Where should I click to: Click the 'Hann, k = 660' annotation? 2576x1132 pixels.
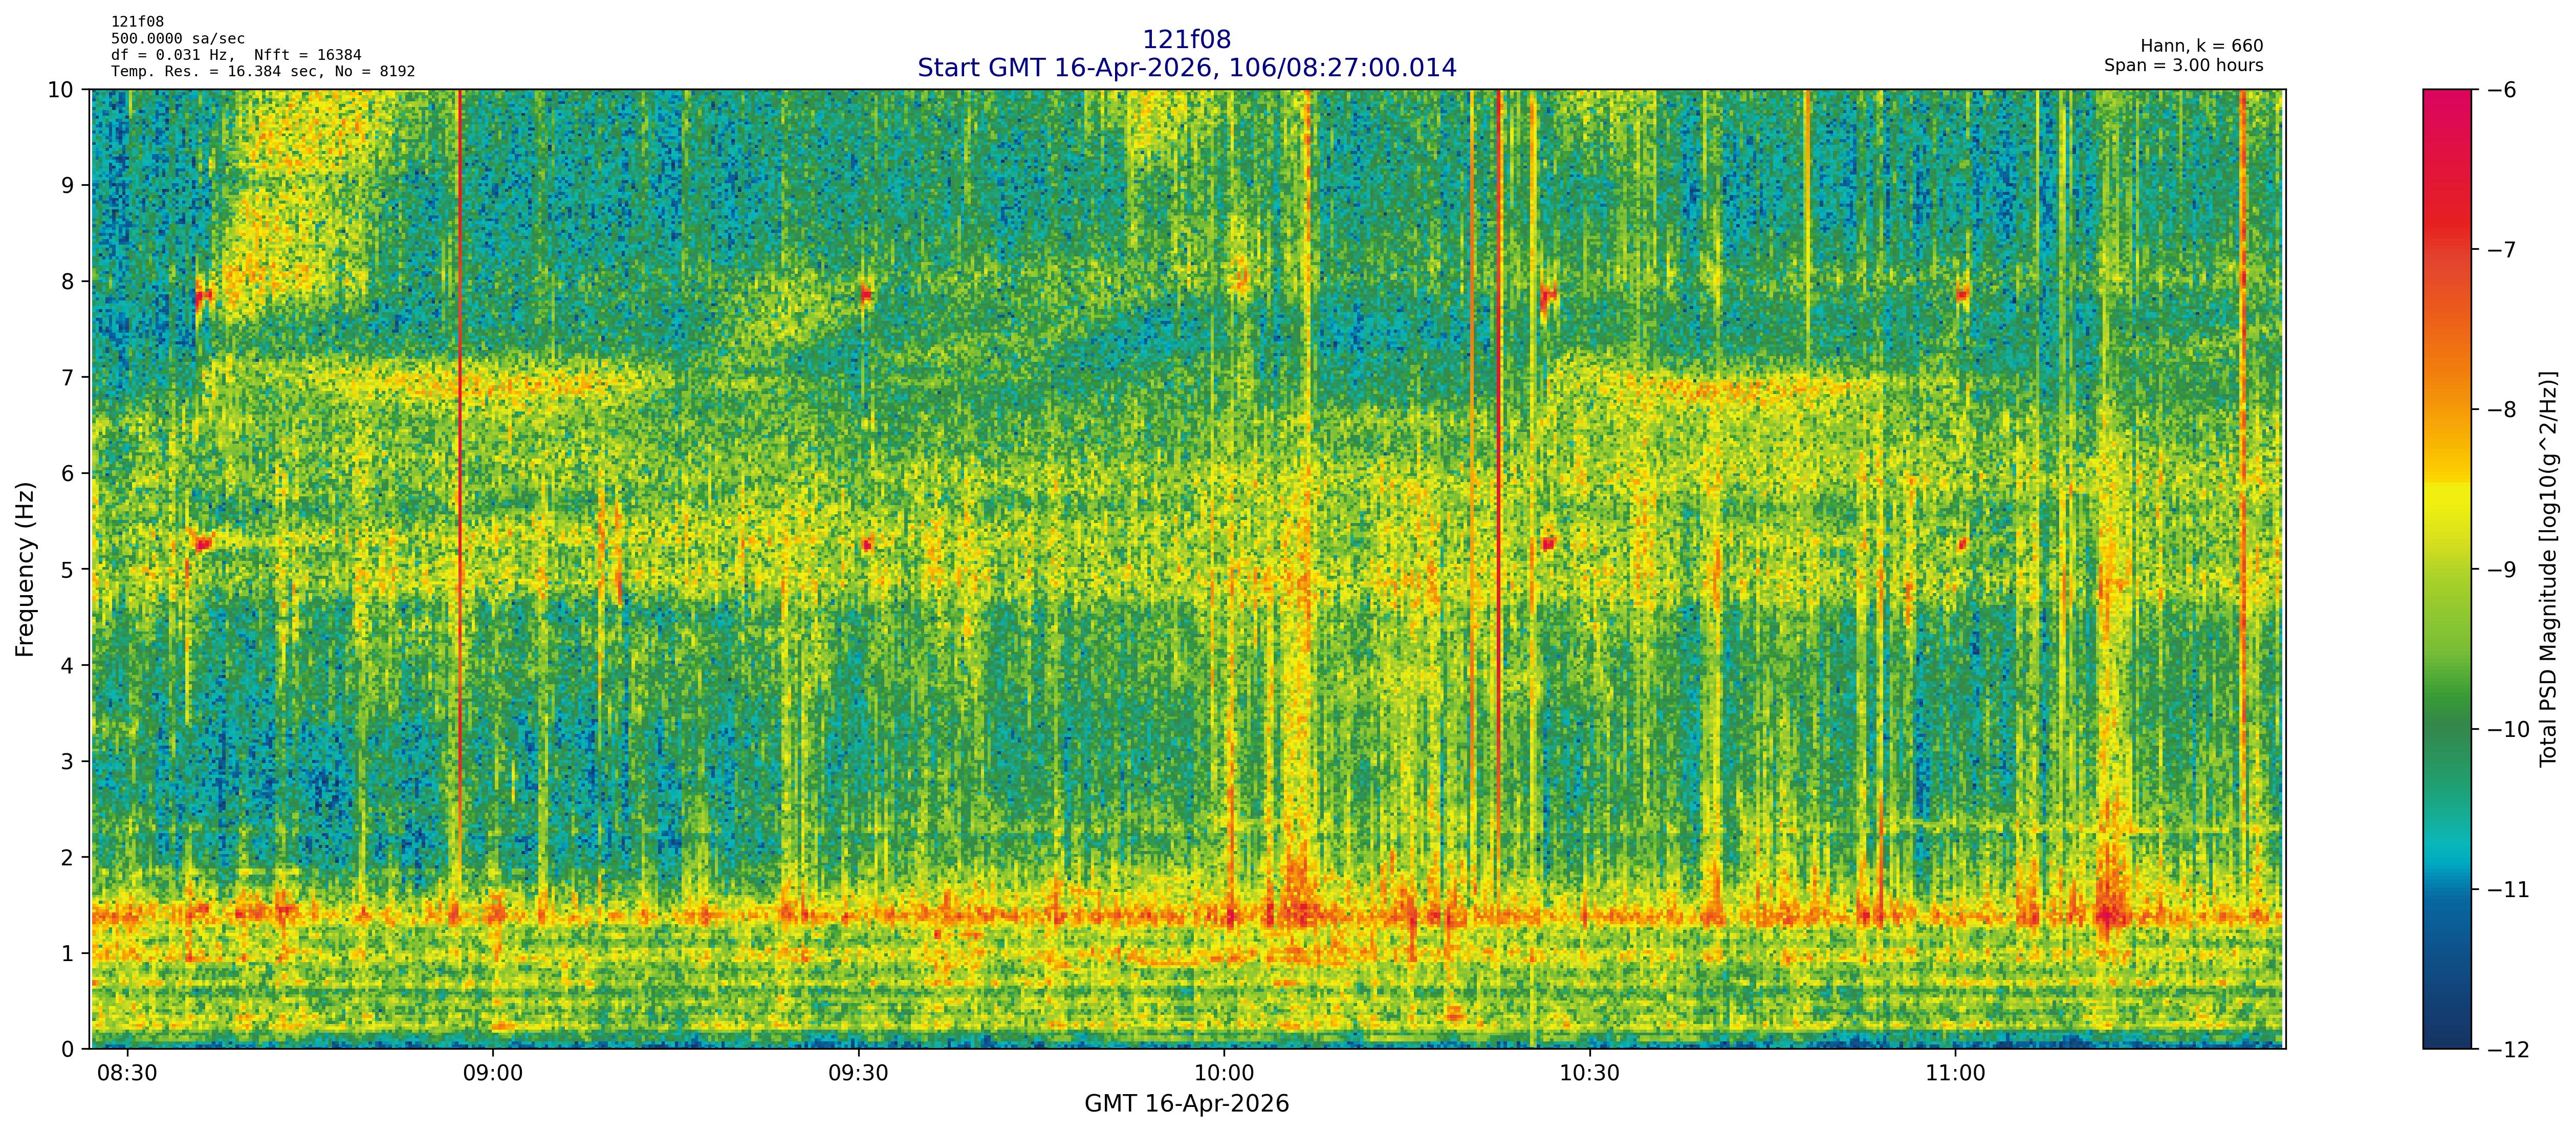click(x=2201, y=46)
